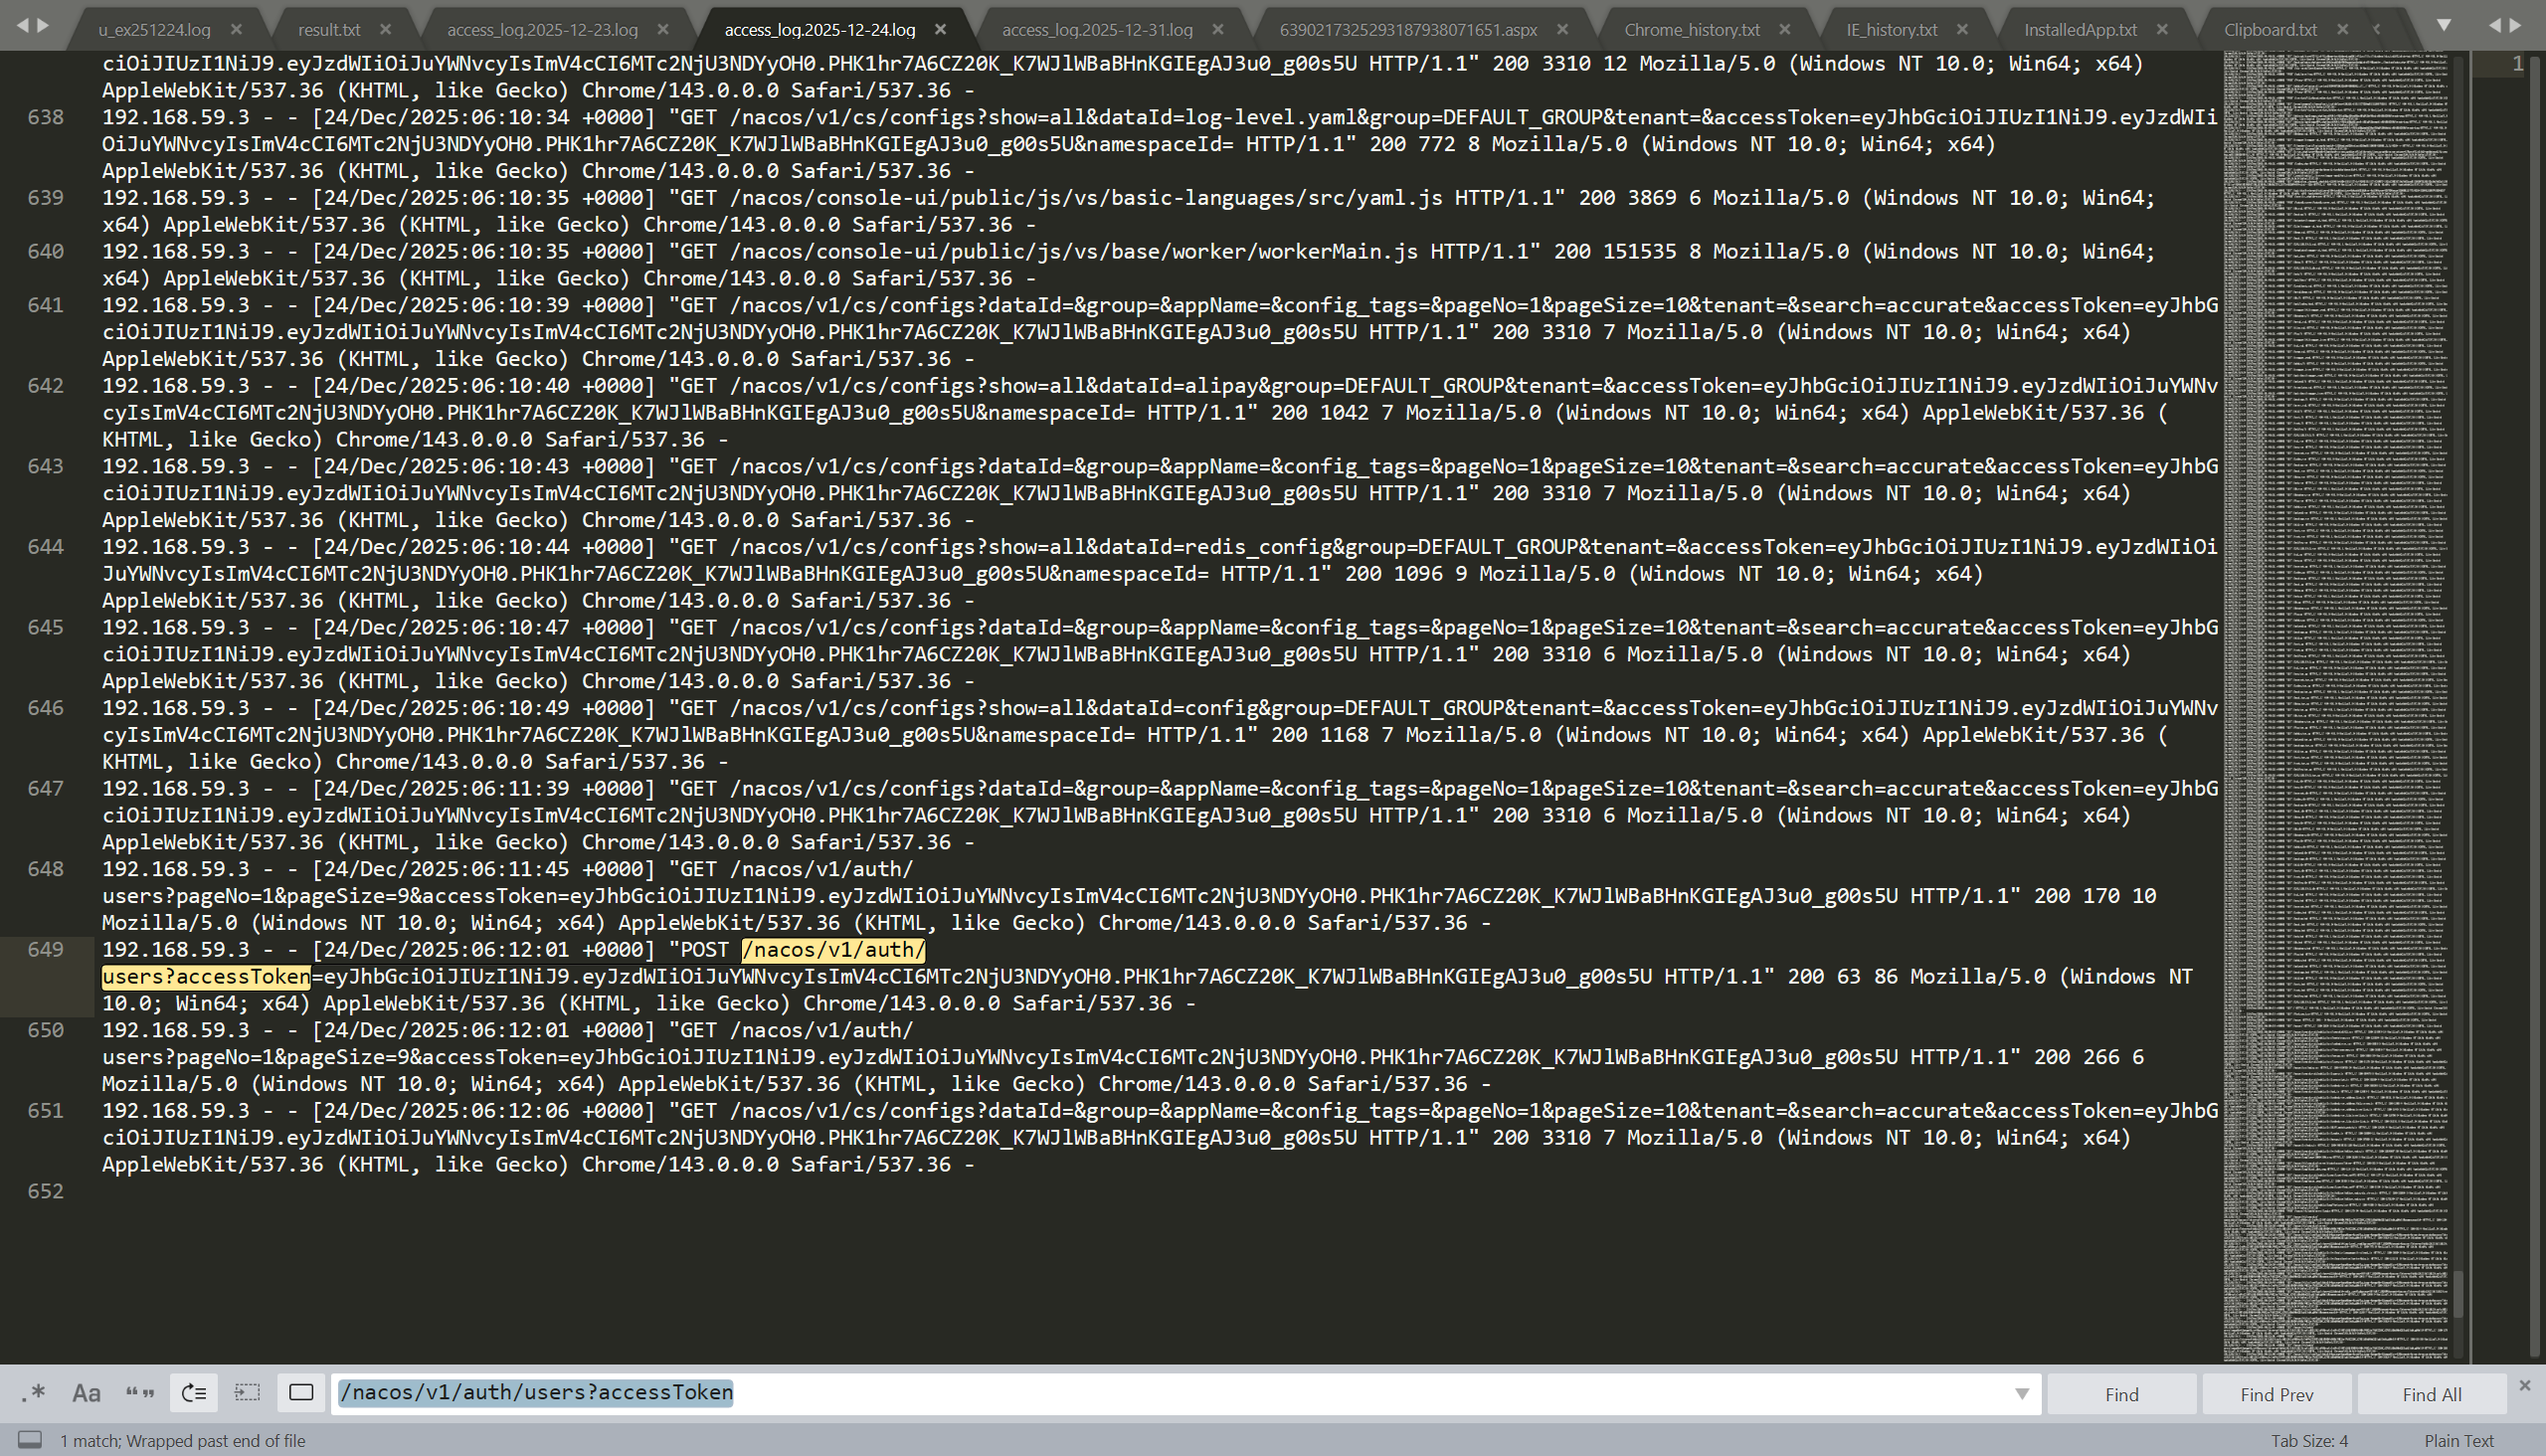2546x1456 pixels.
Task: Close the find panel
Action: click(x=2525, y=1385)
